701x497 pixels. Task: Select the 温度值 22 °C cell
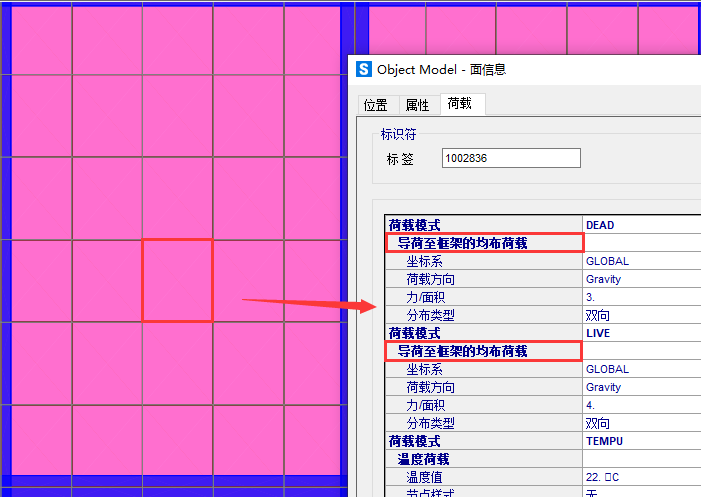click(640, 477)
